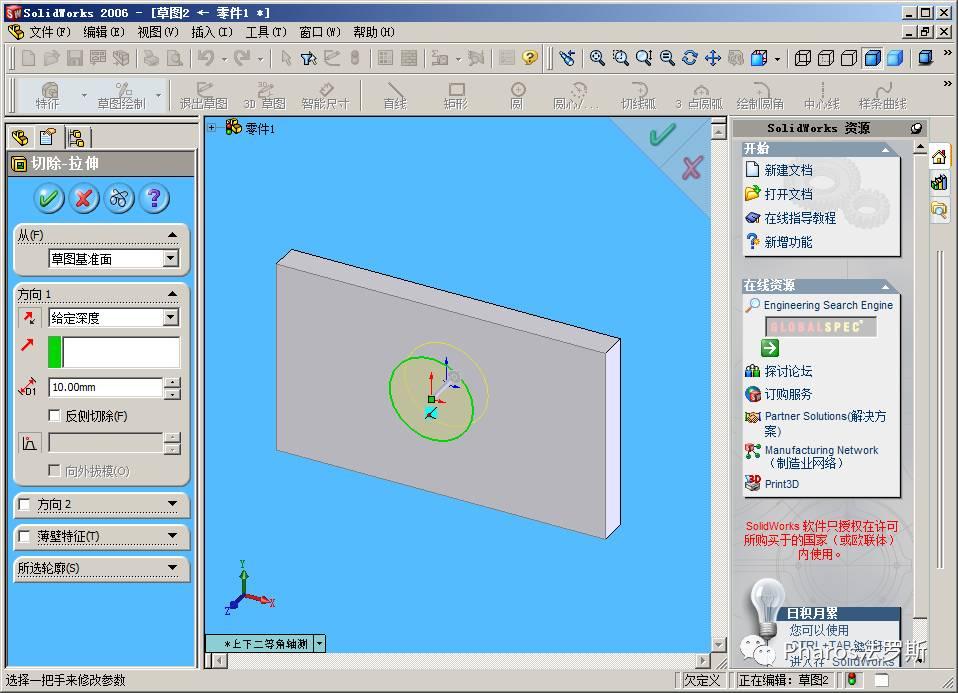
Task: Click 新建文档 New Document link
Action: point(789,170)
